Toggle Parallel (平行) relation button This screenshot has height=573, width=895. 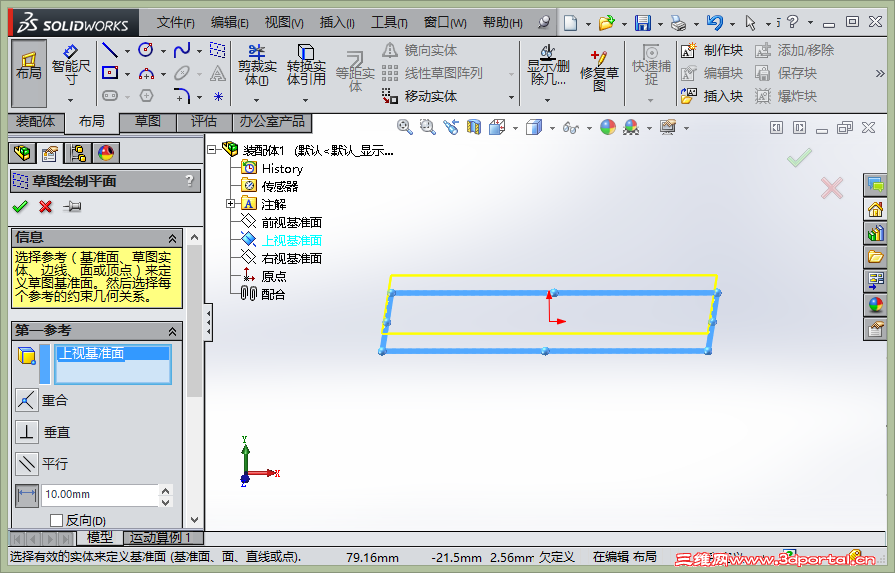point(26,463)
